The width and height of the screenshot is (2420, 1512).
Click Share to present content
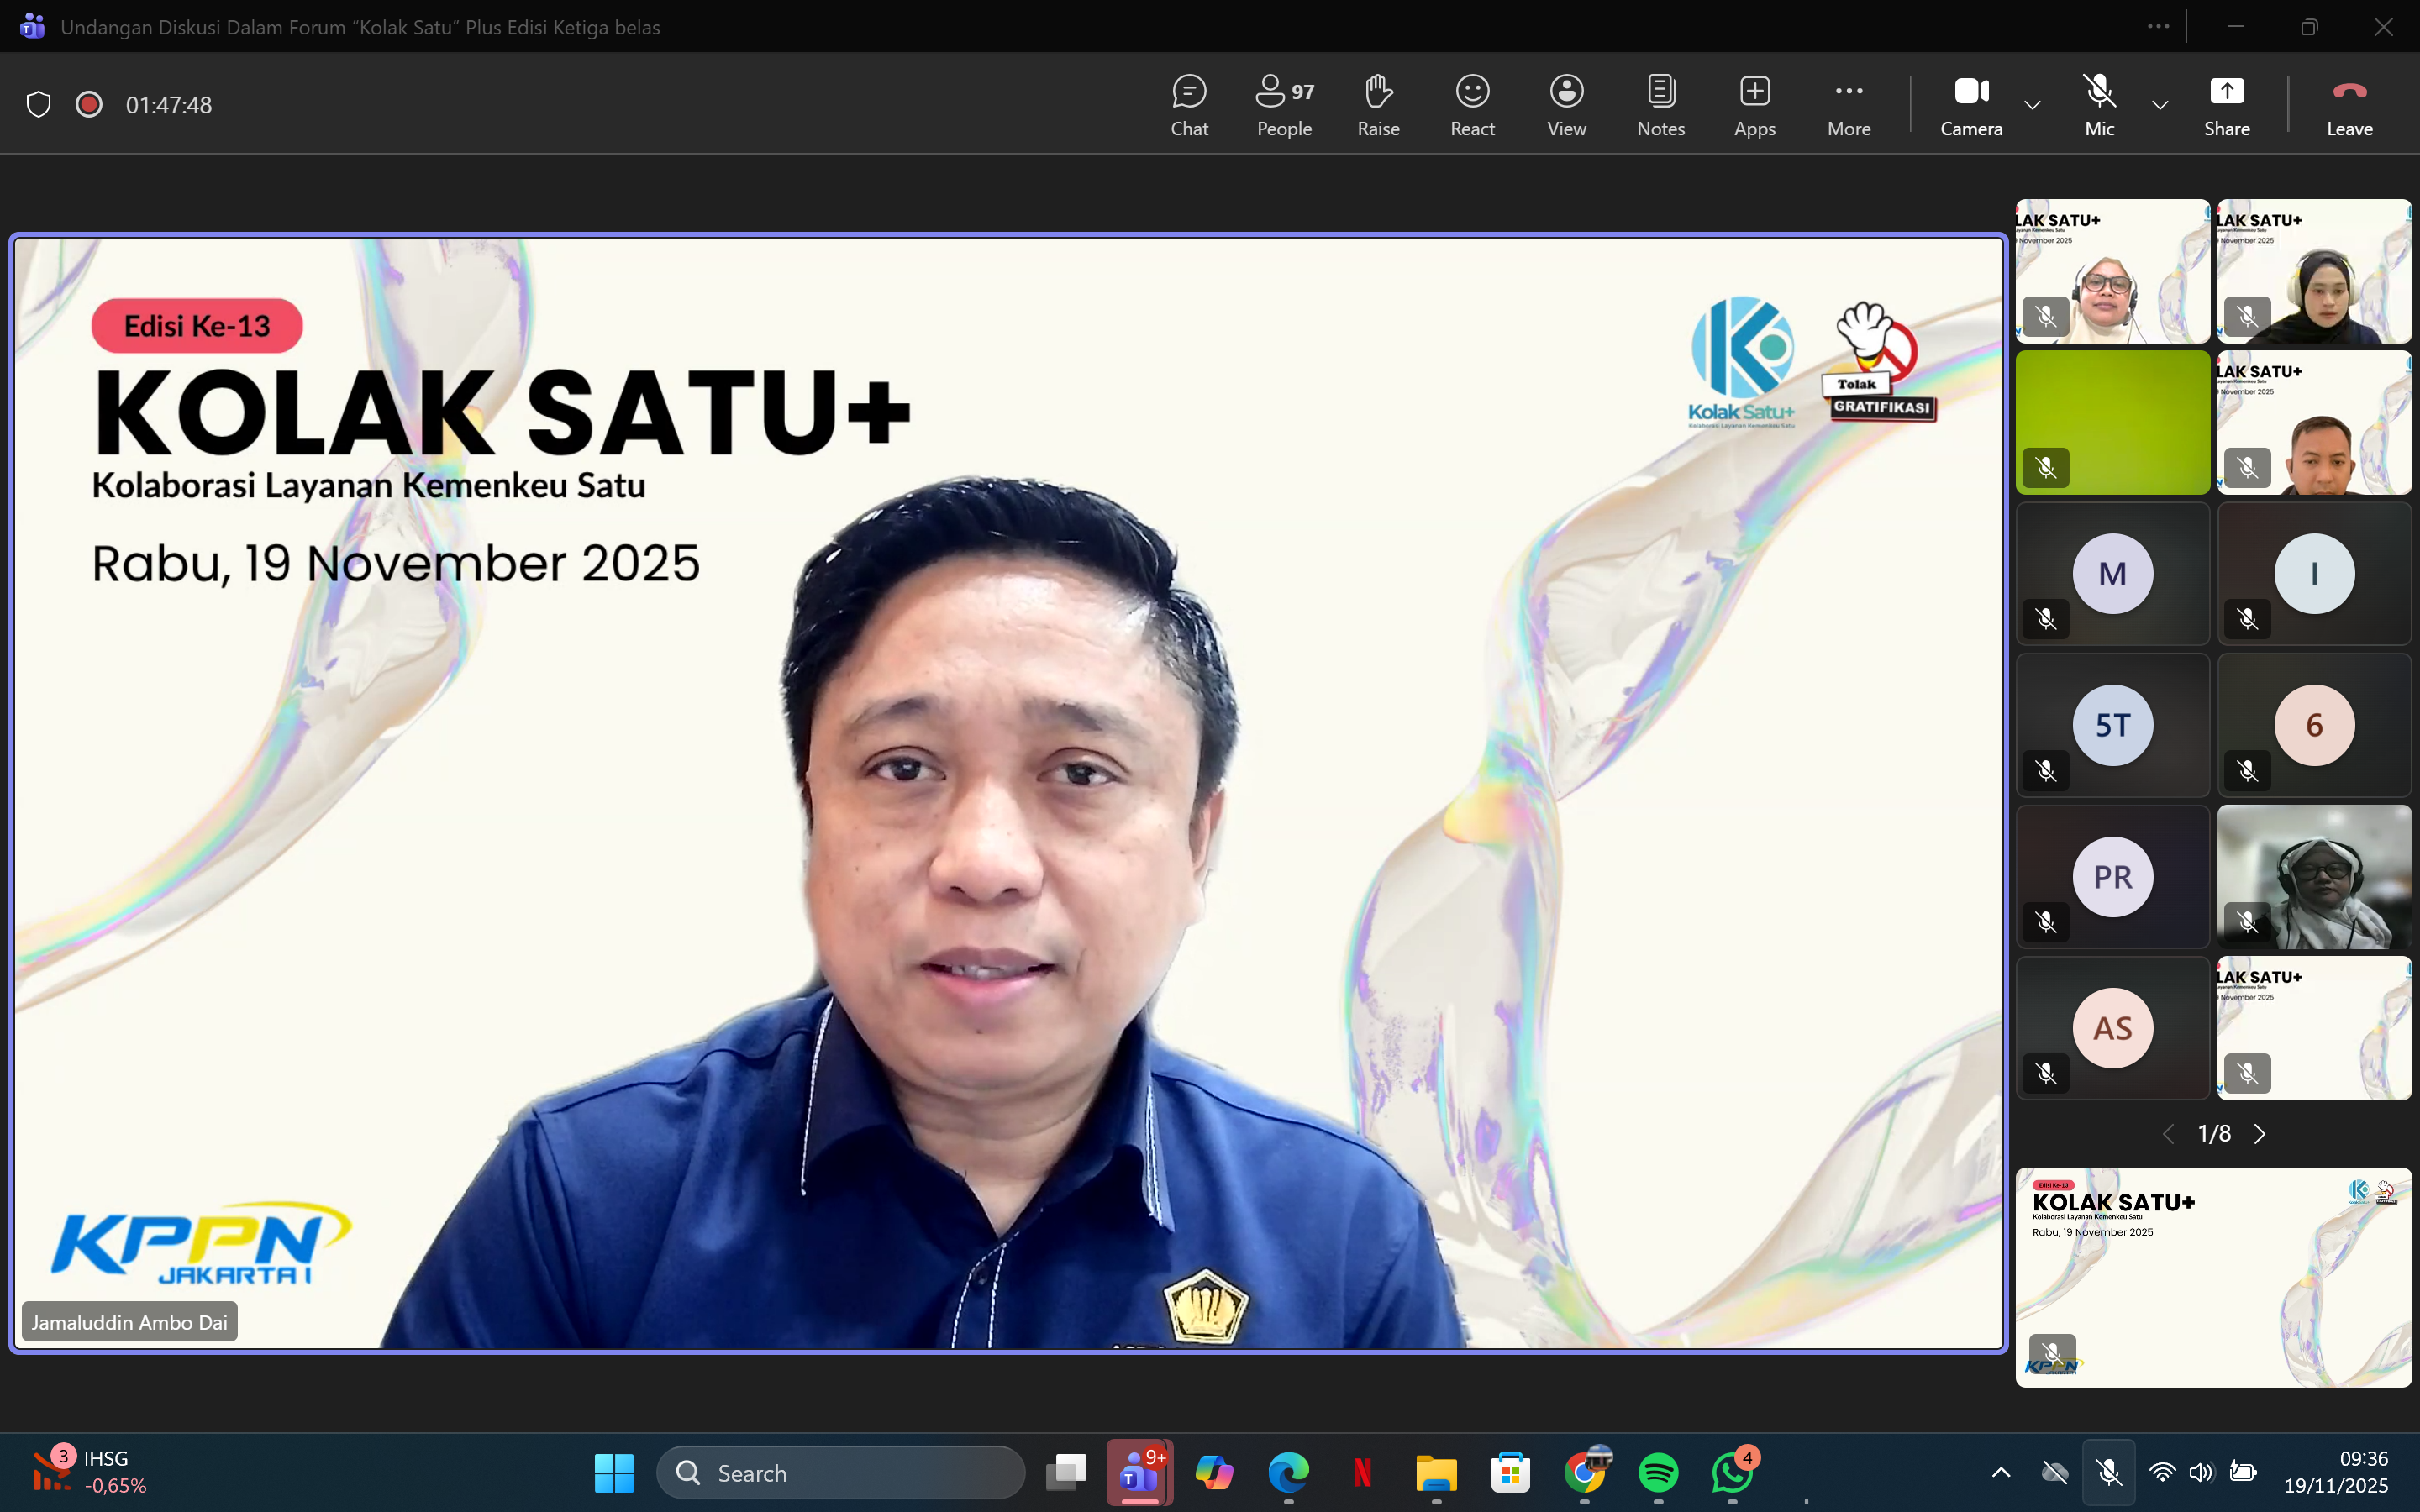2226,105
